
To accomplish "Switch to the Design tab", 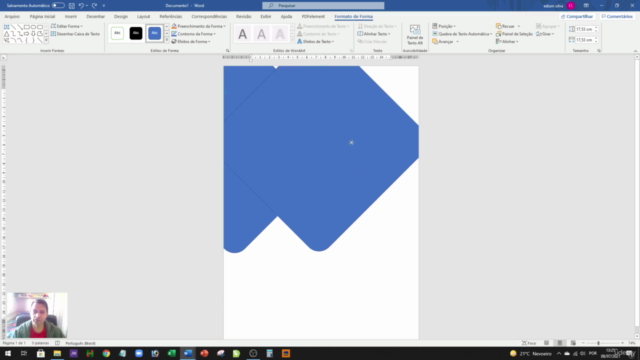I will [x=121, y=17].
